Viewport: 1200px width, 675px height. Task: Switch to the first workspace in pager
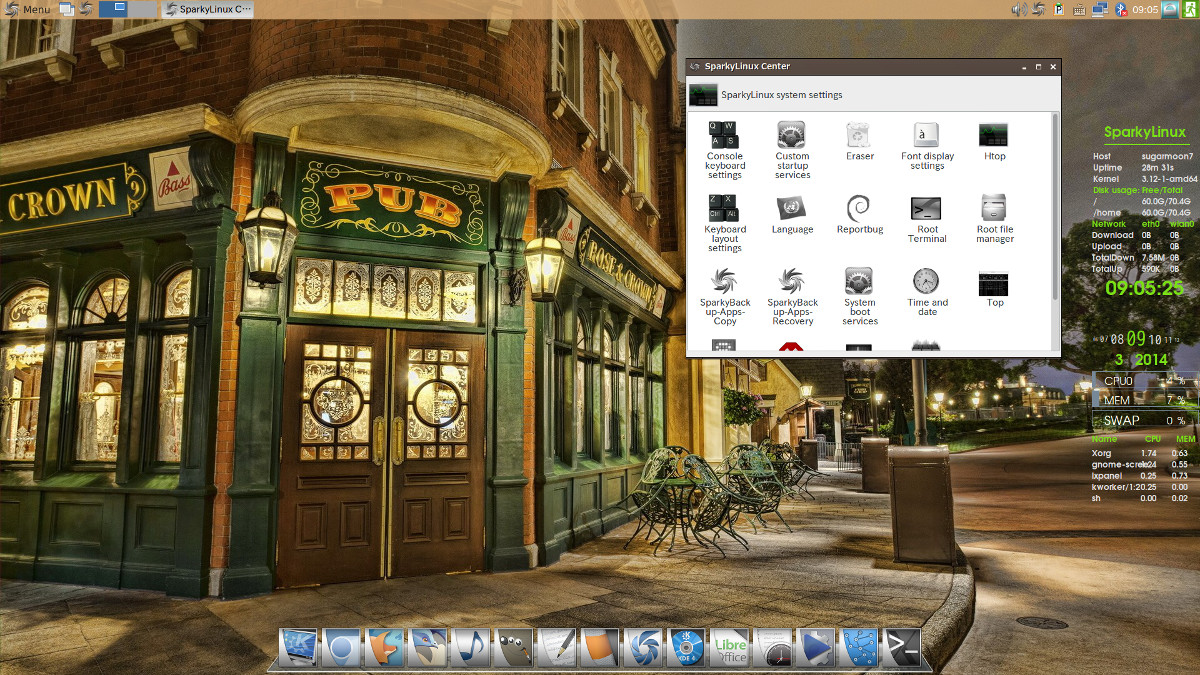(x=113, y=9)
